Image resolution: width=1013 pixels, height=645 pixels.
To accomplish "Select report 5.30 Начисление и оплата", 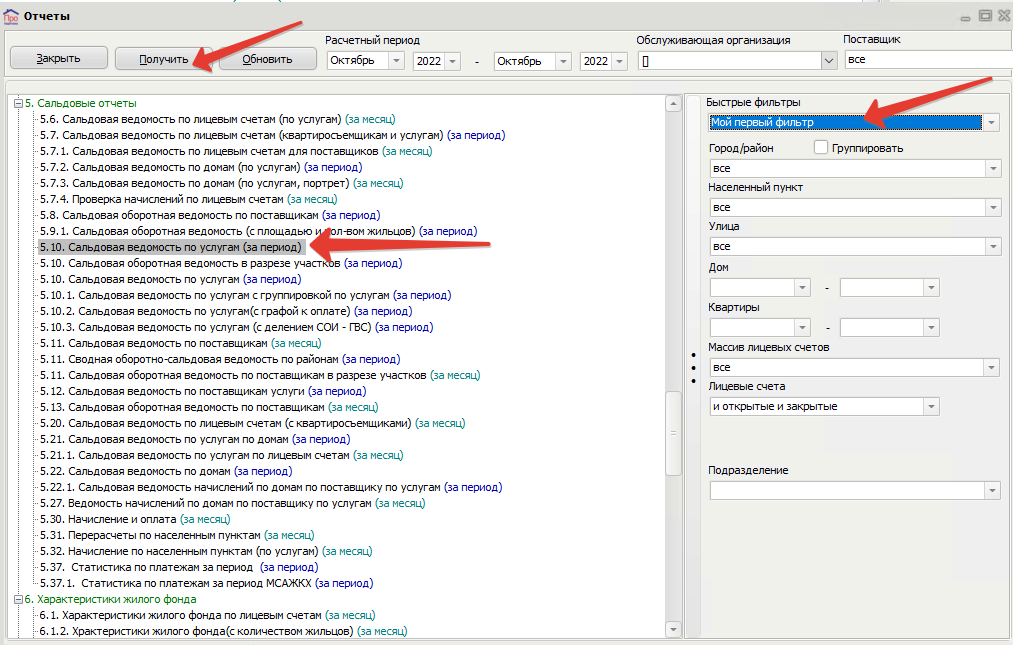I will (134, 519).
